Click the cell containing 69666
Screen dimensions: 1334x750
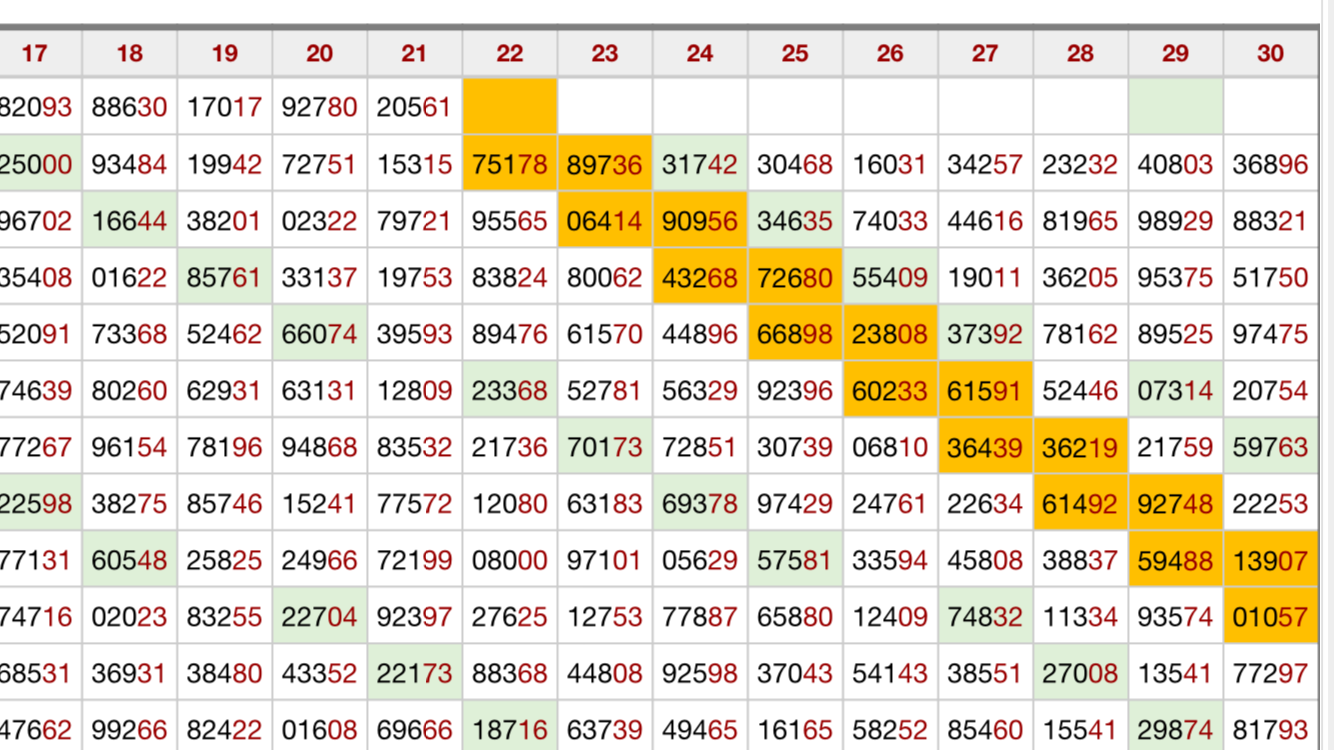point(415,729)
